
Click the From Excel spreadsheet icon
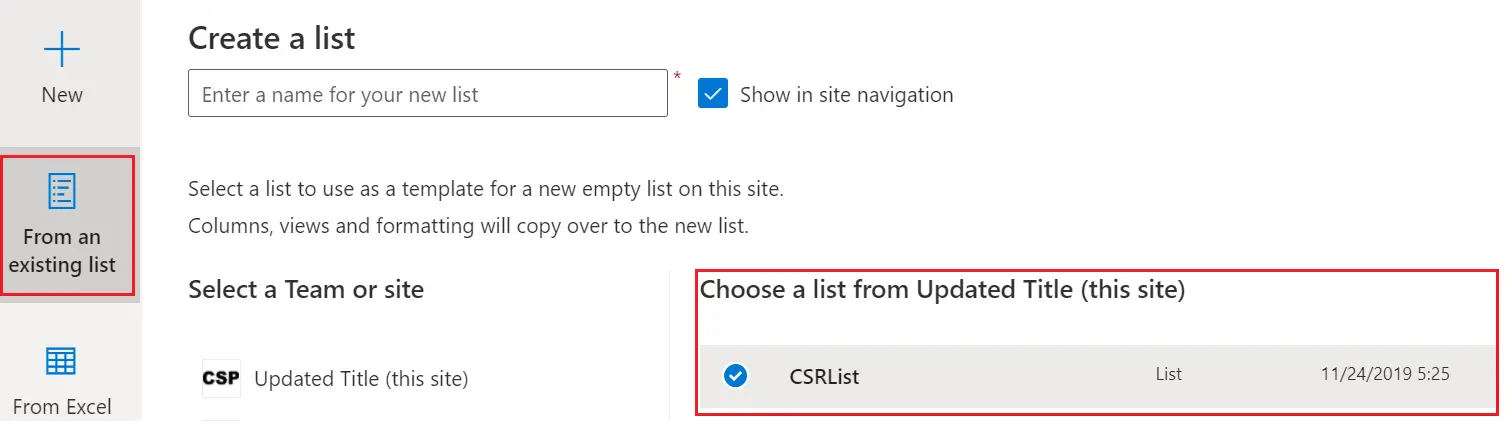(x=62, y=361)
